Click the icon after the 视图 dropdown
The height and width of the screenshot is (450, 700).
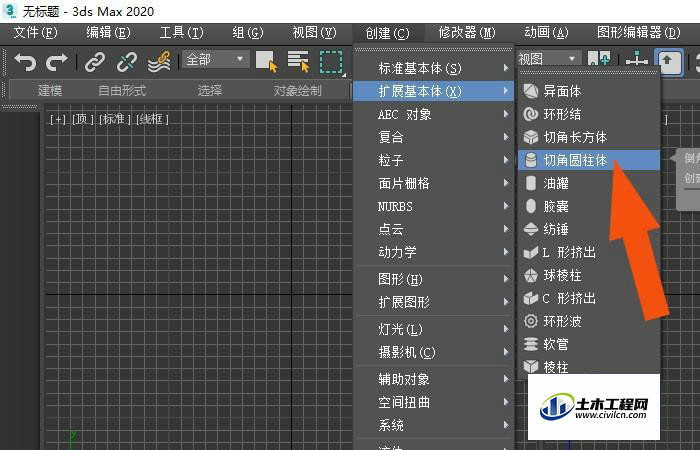coord(599,58)
